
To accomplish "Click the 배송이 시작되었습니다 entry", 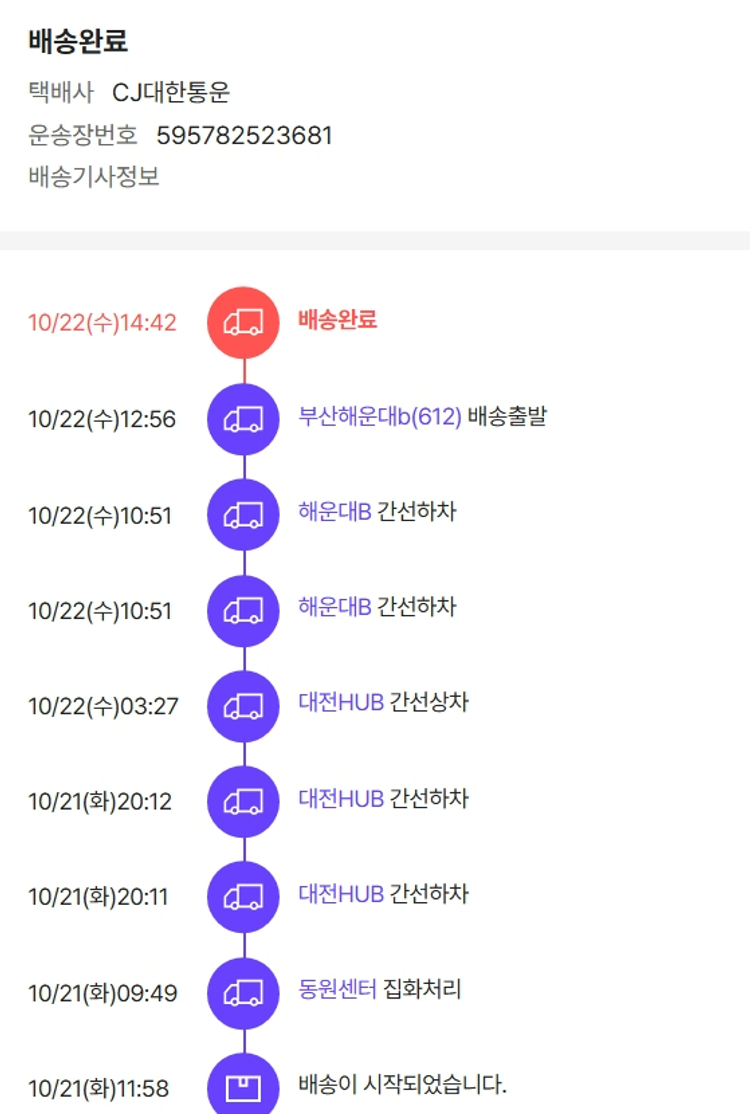I will pos(403,1084).
